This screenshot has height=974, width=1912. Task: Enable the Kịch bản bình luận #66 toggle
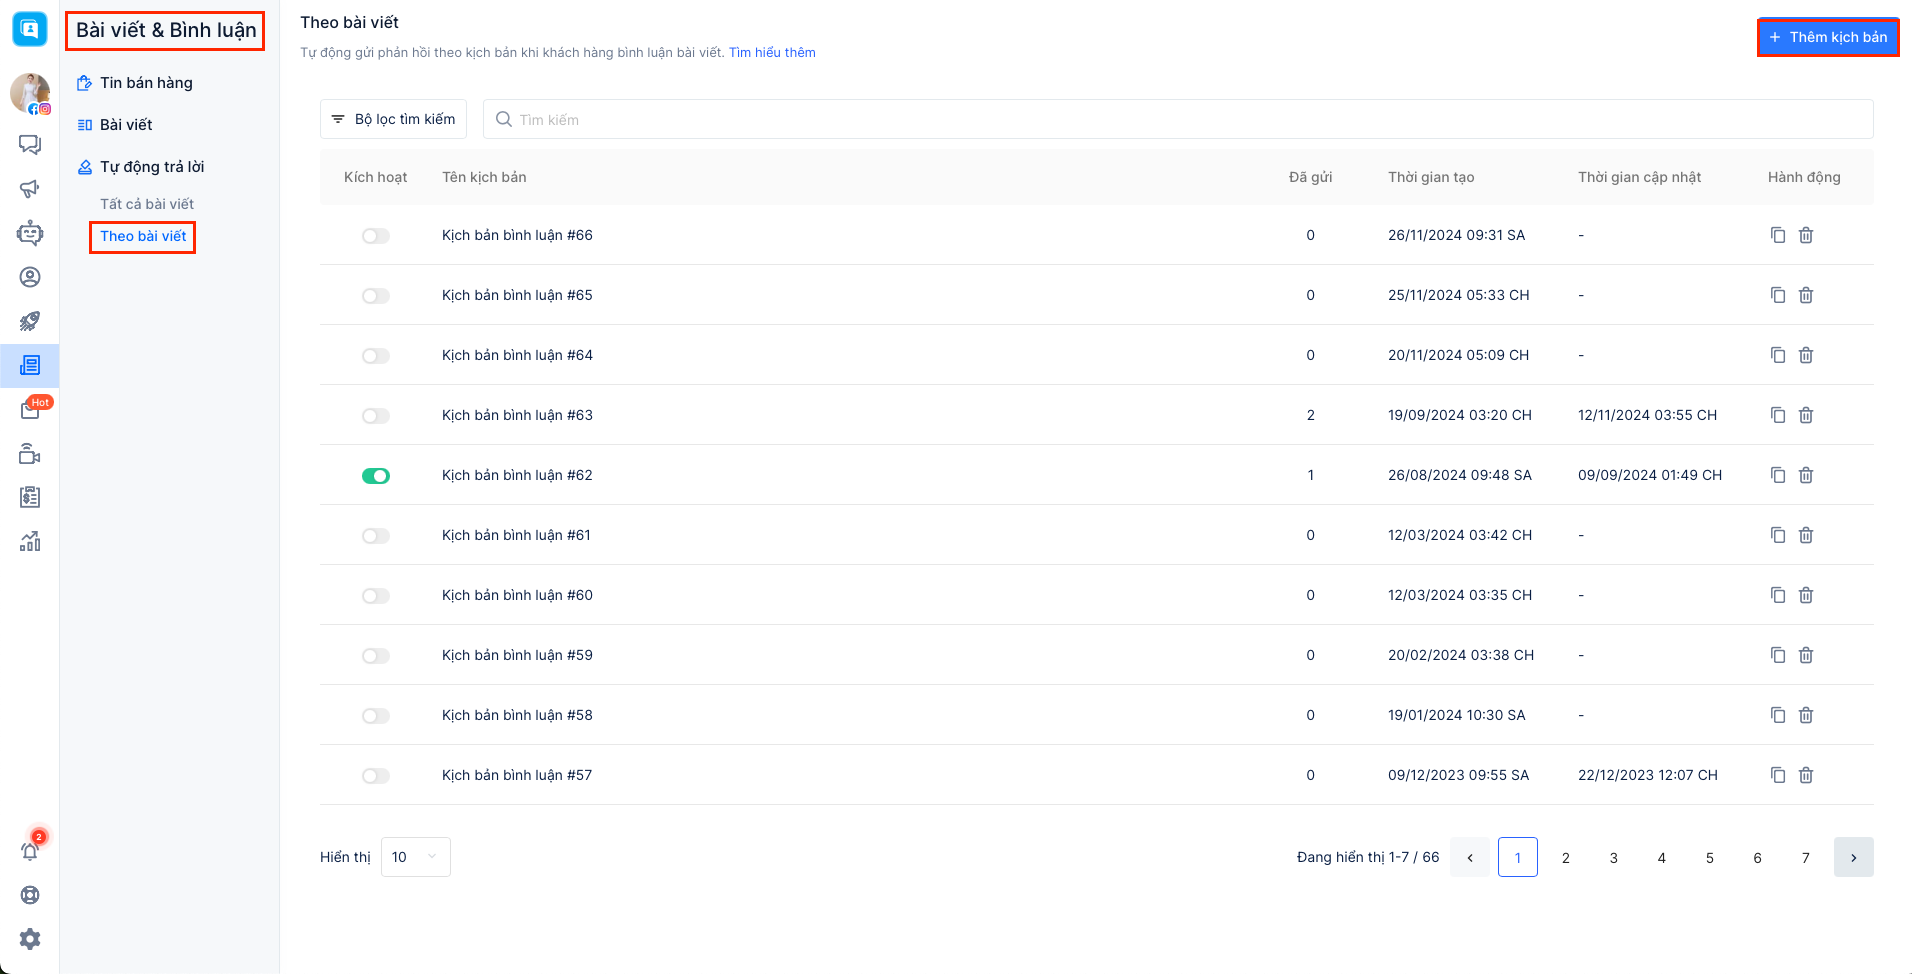coord(376,236)
